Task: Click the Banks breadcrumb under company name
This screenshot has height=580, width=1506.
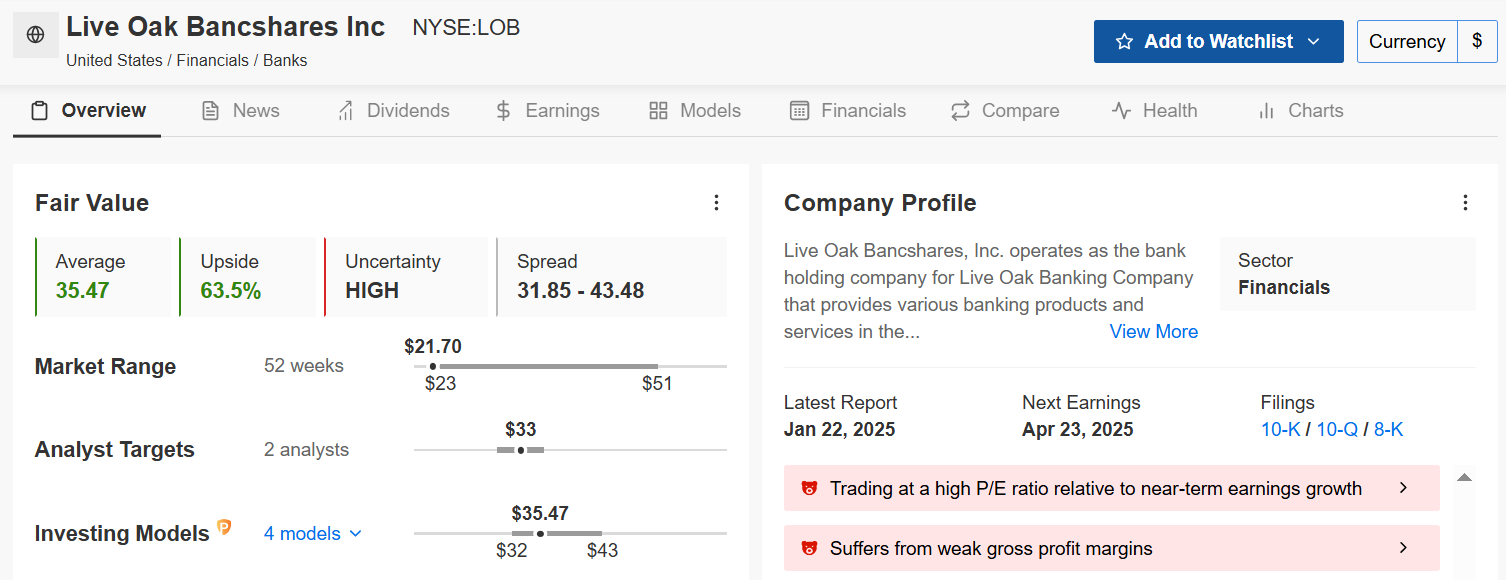Action: [x=285, y=61]
